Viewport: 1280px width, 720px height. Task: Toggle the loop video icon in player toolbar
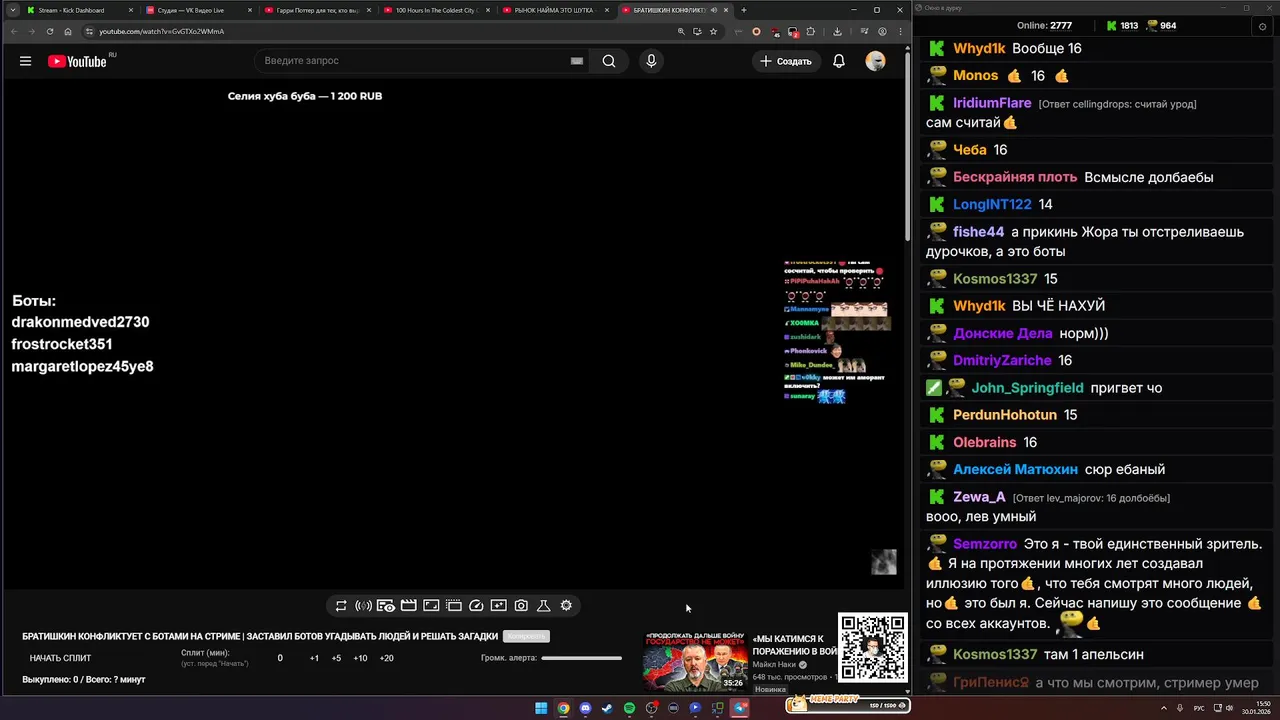click(341, 606)
